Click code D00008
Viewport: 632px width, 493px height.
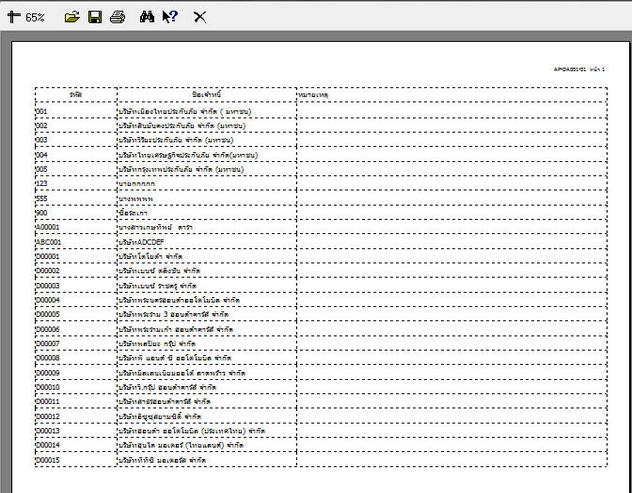[x=48, y=358]
